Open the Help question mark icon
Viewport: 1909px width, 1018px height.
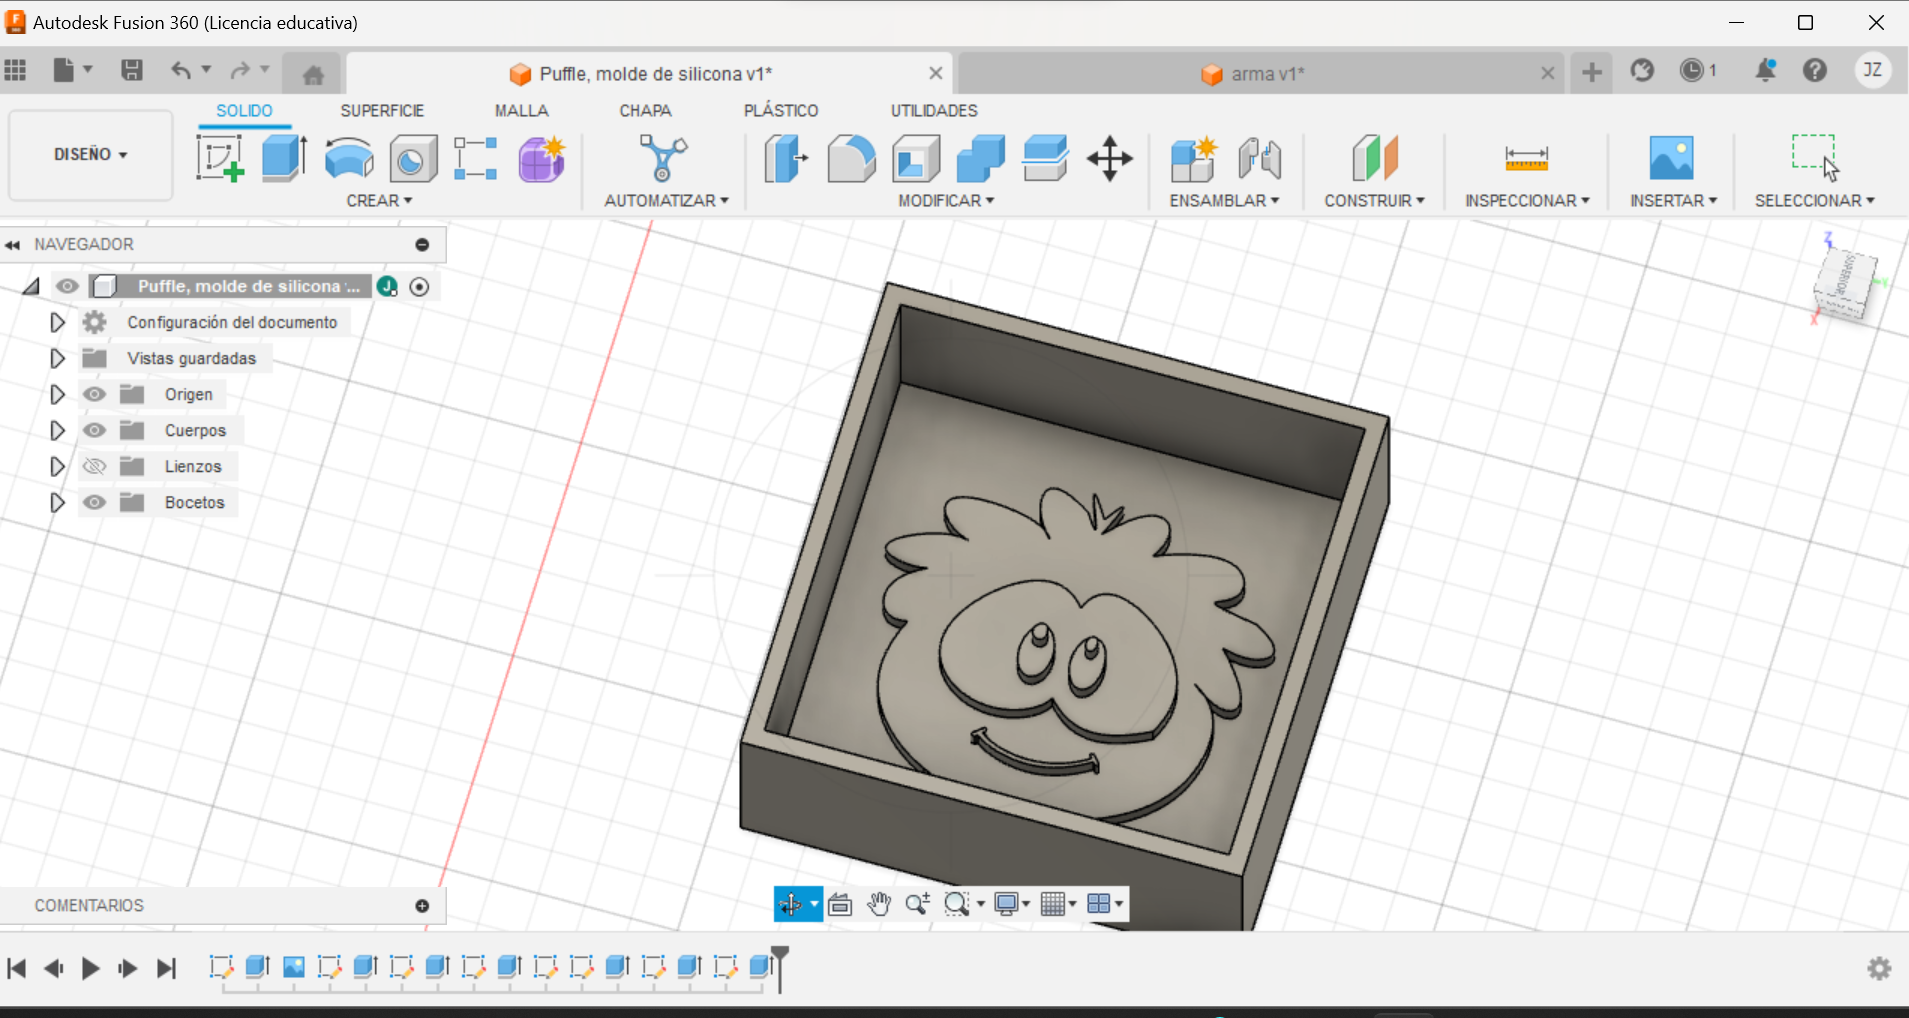tap(1815, 70)
